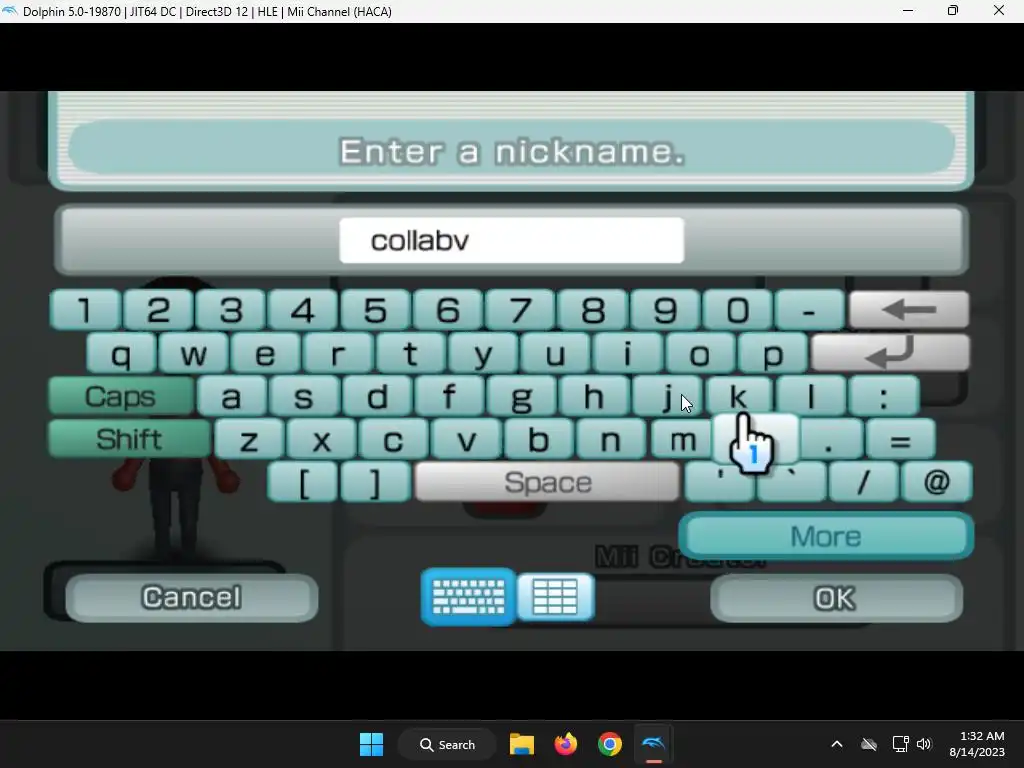Open taskbar Search box
Screen dimensions: 1024x768
[447, 744]
